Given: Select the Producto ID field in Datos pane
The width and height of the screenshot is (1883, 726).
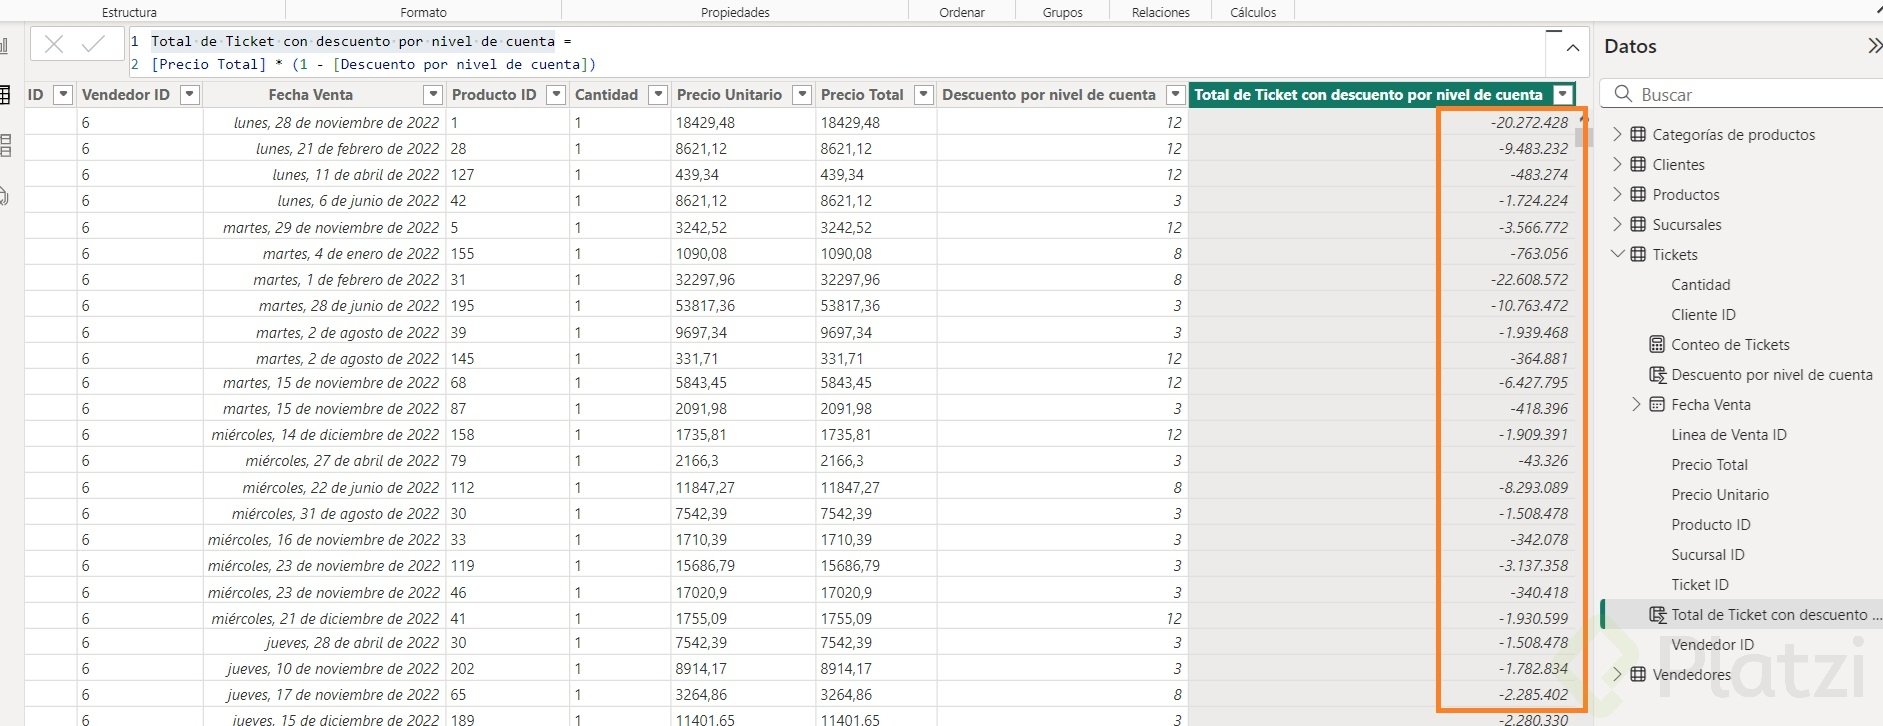Looking at the screenshot, I should (1711, 524).
